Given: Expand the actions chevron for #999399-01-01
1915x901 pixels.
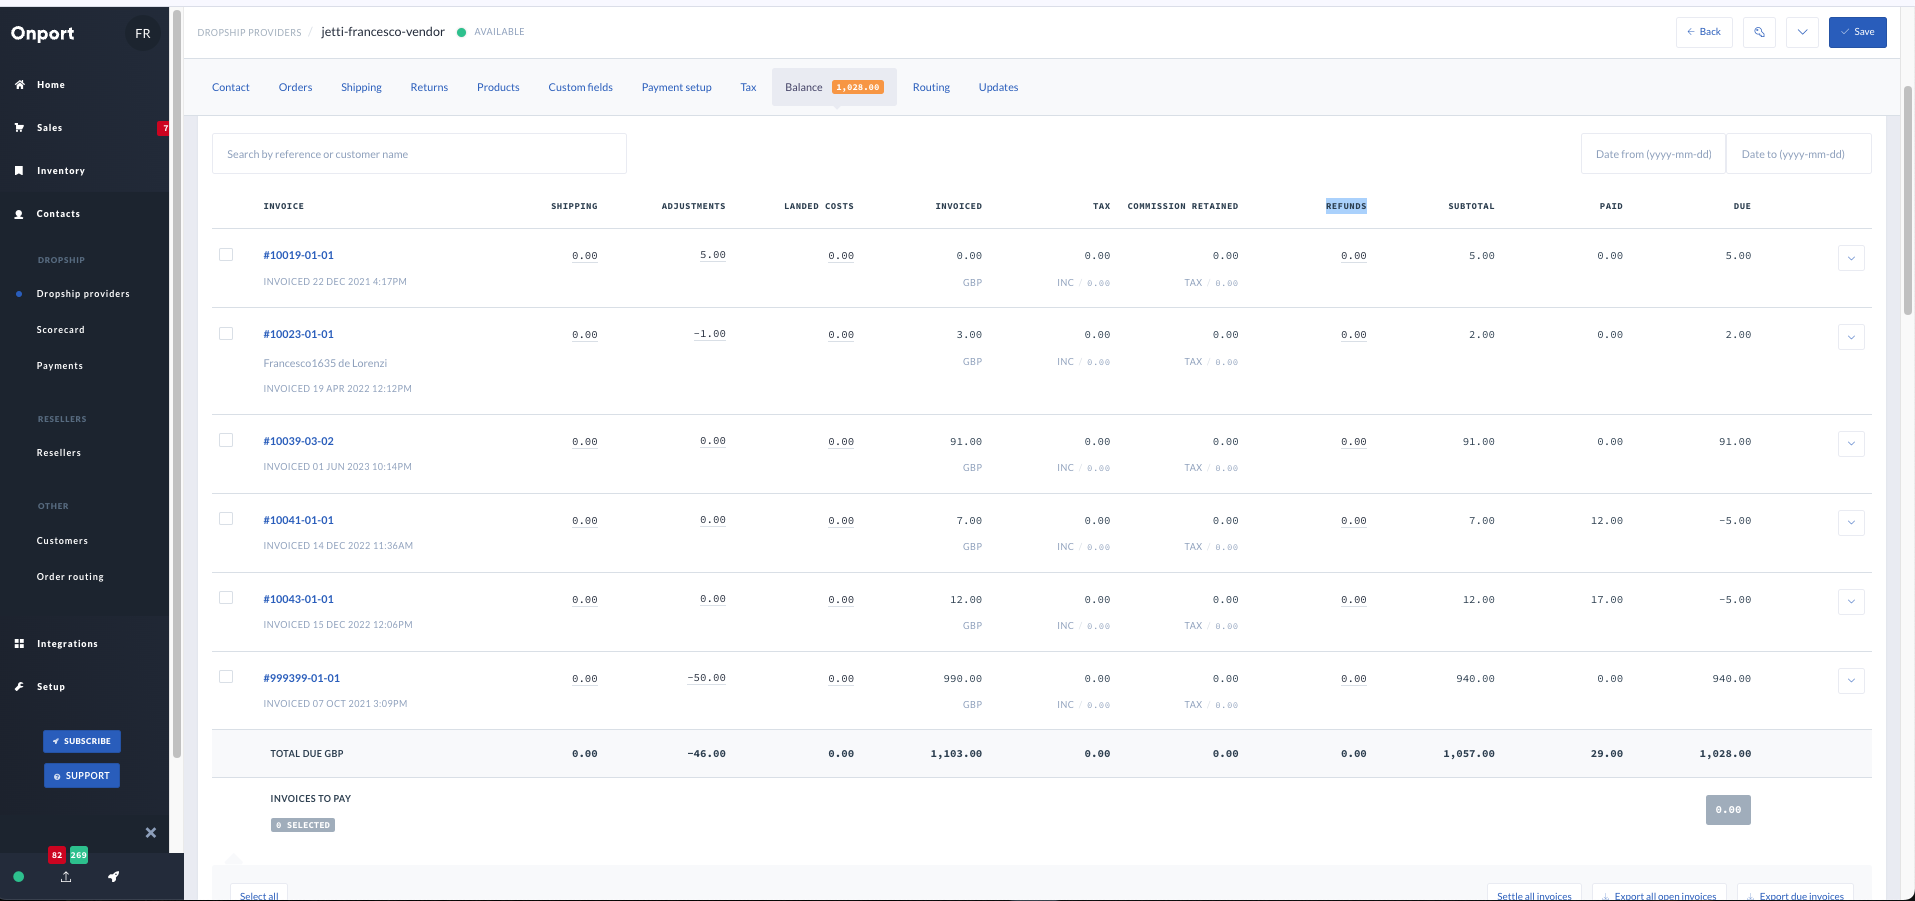Looking at the screenshot, I should click(1851, 680).
